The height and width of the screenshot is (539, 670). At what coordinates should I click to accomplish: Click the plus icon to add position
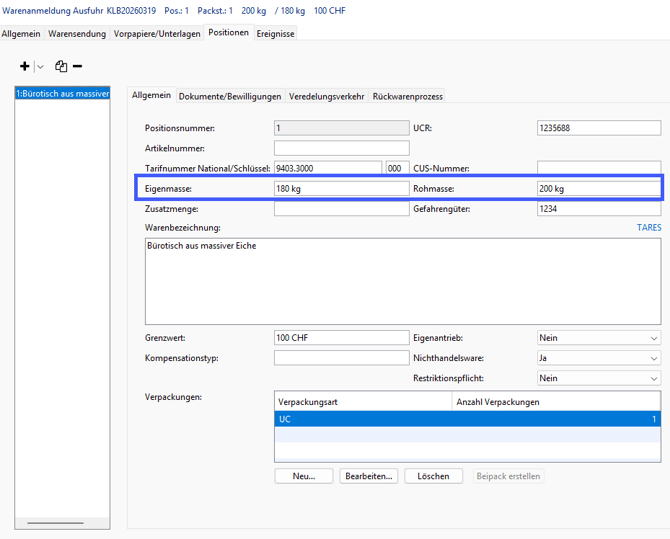[25, 66]
